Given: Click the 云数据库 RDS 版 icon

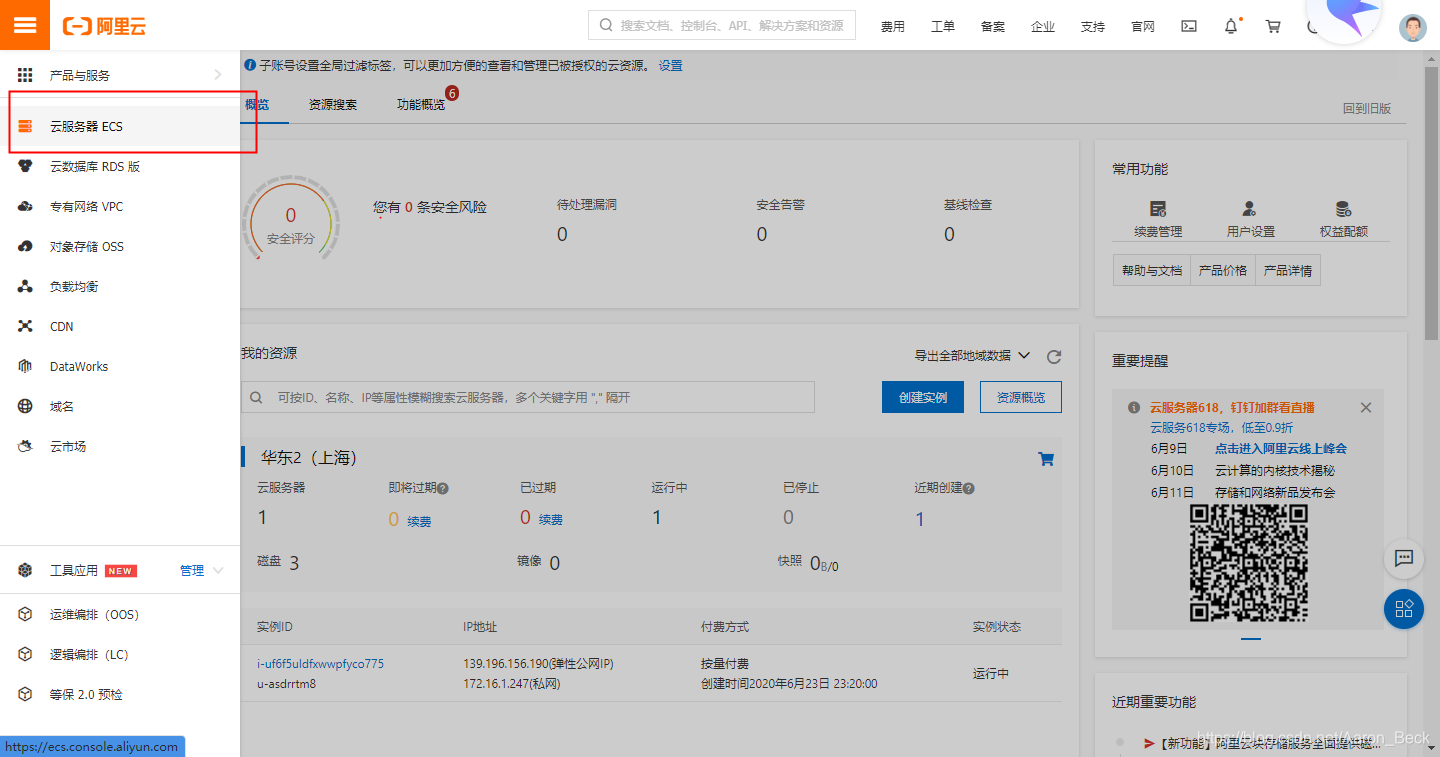Looking at the screenshot, I should click(x=25, y=167).
